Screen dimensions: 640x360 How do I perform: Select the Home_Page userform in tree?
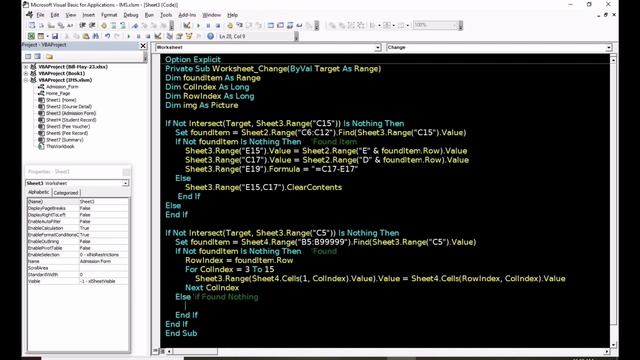(x=58, y=93)
